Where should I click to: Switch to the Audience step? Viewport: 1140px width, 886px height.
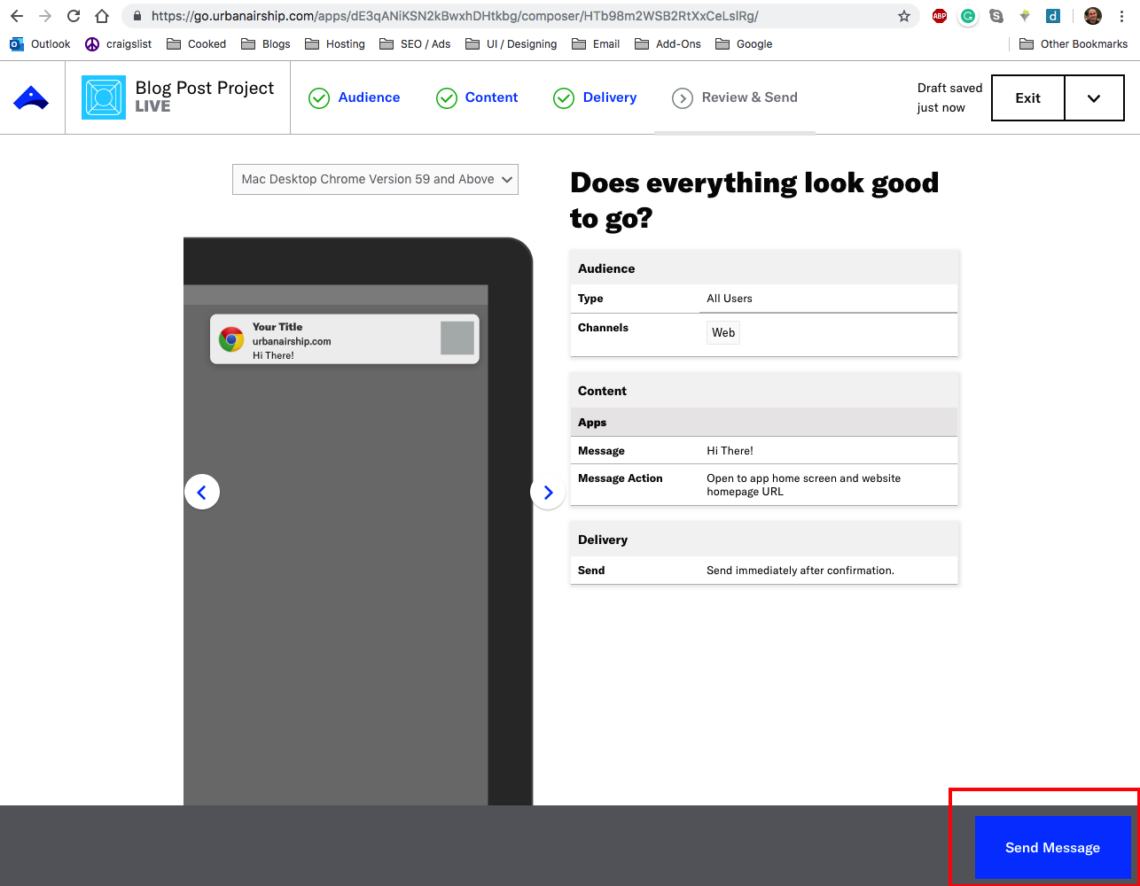tap(369, 97)
